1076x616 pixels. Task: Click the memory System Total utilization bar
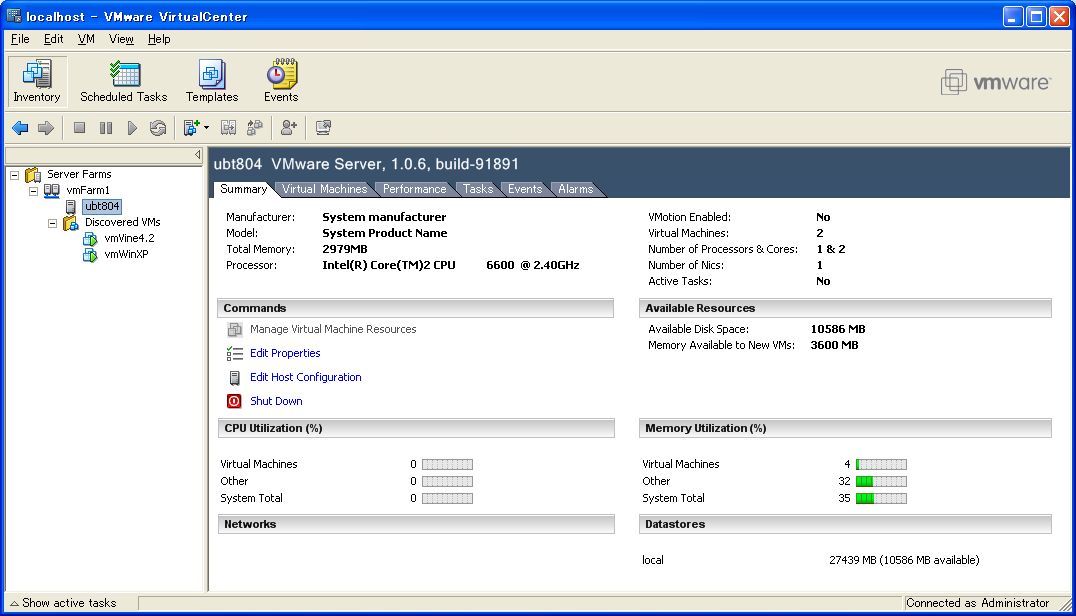[x=881, y=499]
